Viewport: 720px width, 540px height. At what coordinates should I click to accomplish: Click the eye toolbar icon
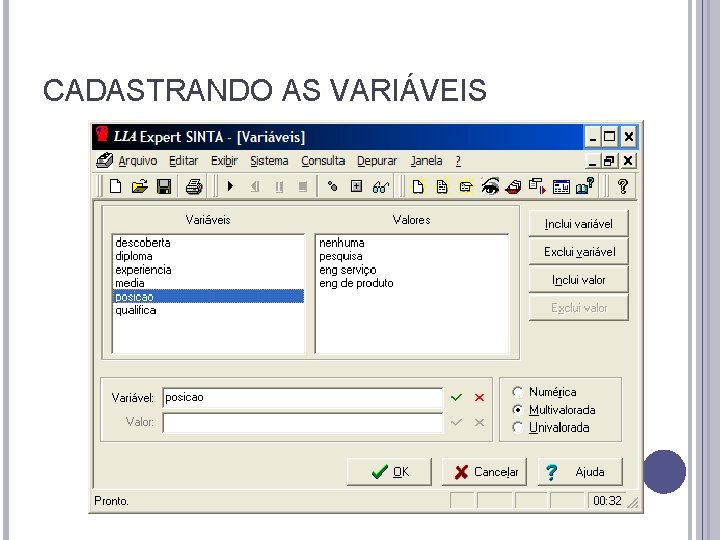(x=490, y=186)
